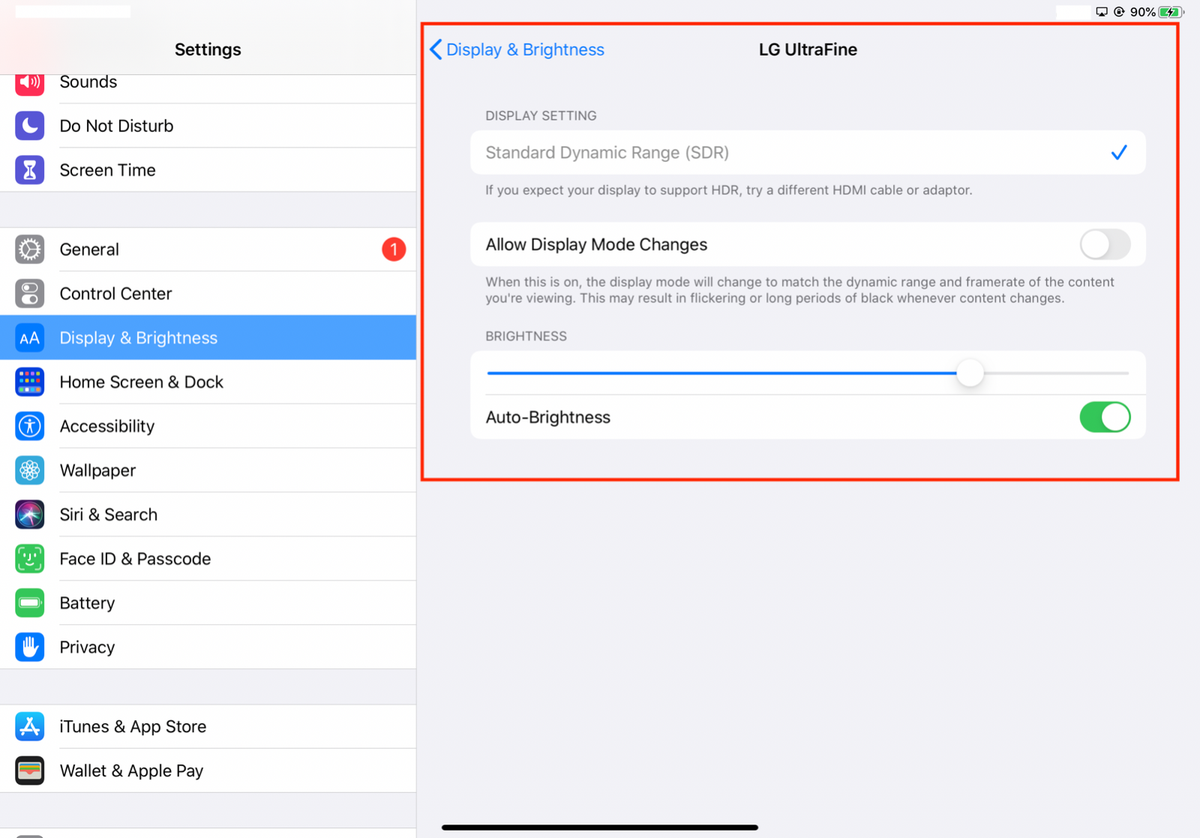Tap the Accessibility figure icon
Image resolution: width=1200 pixels, height=838 pixels.
(30, 426)
